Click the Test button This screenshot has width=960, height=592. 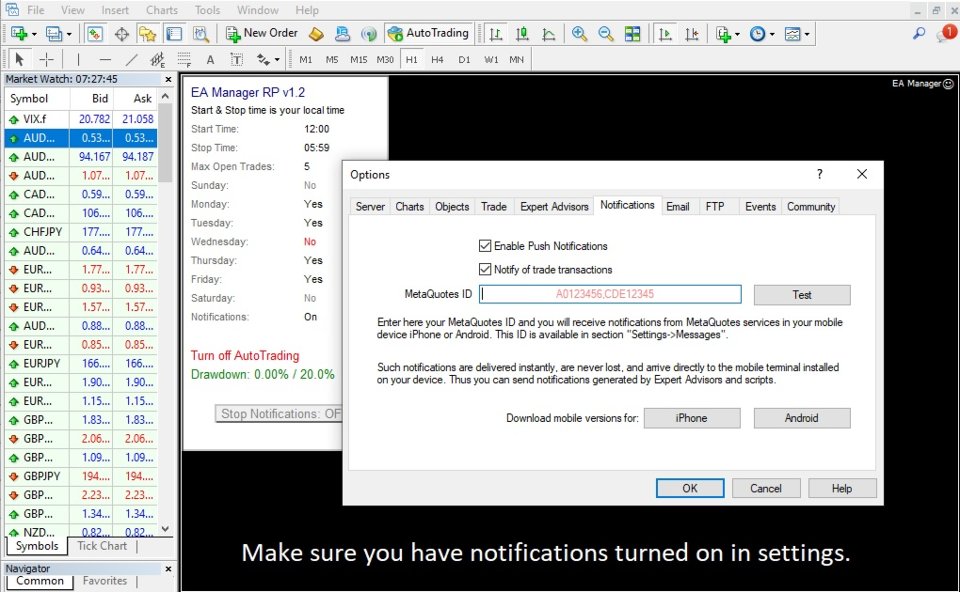802,295
